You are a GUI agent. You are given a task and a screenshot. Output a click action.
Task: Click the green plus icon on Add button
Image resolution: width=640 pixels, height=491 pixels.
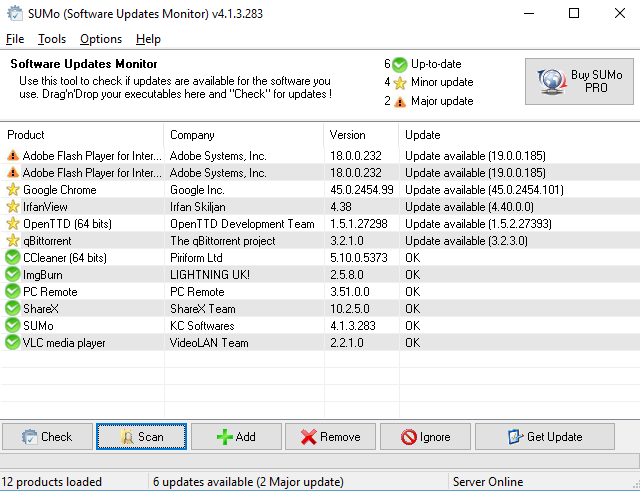coord(224,437)
